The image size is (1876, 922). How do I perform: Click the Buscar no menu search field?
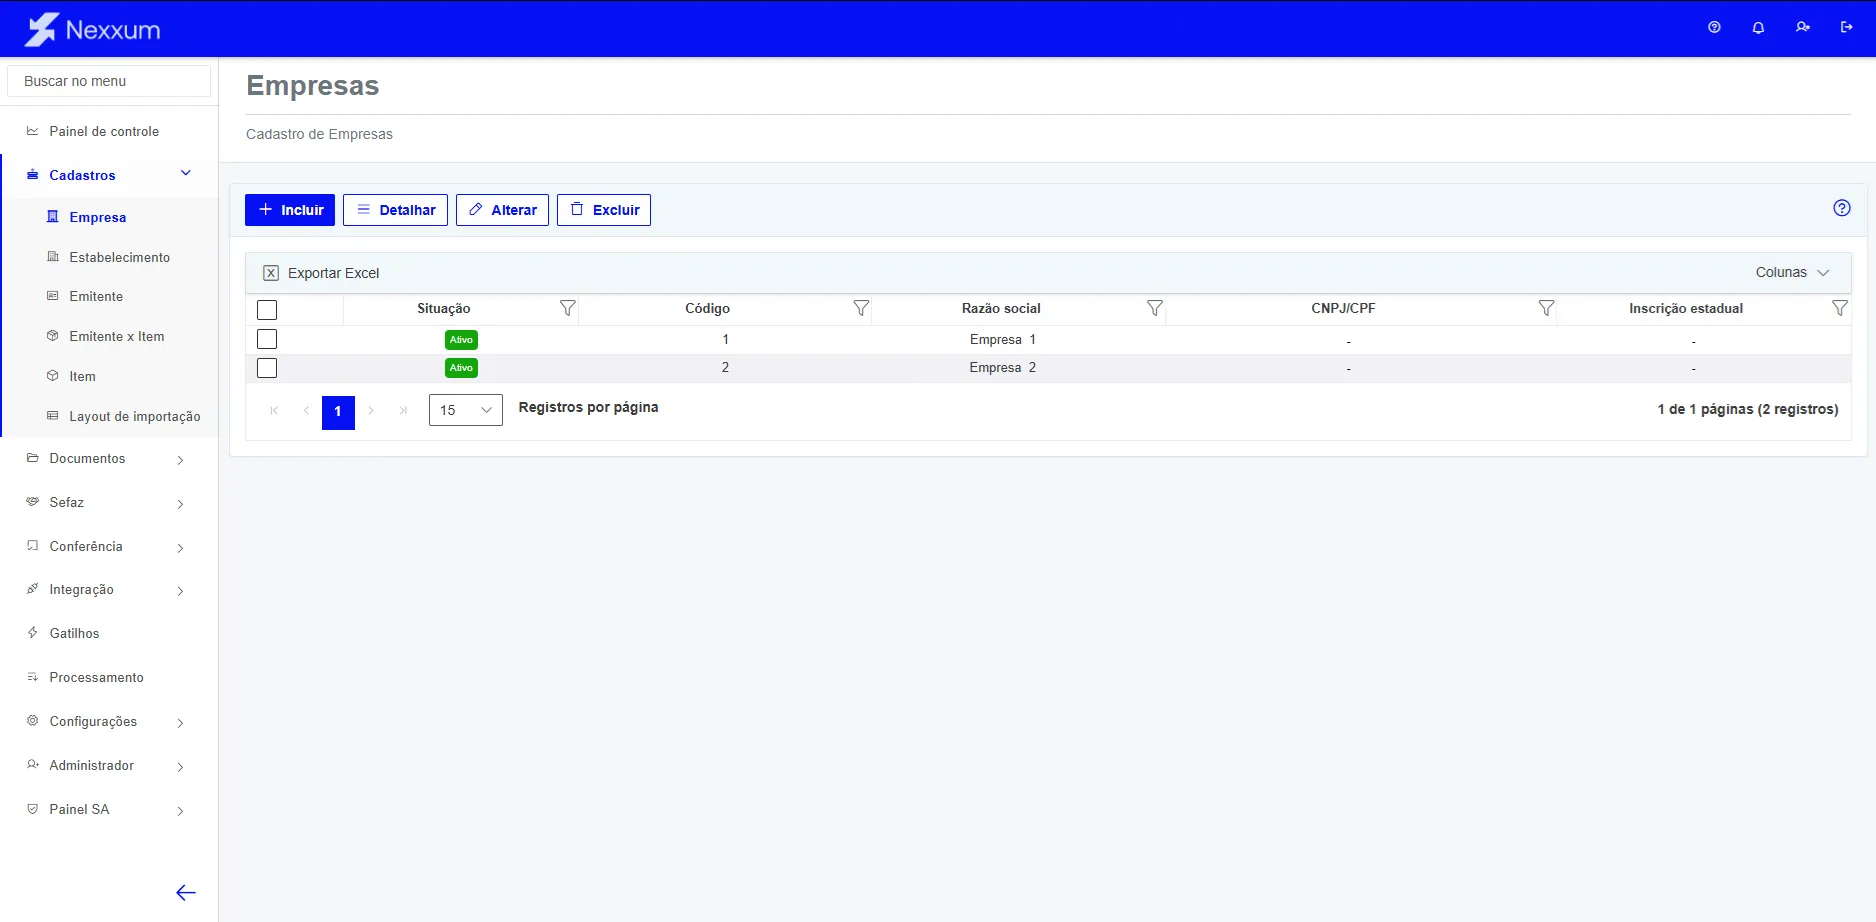pyautogui.click(x=109, y=81)
